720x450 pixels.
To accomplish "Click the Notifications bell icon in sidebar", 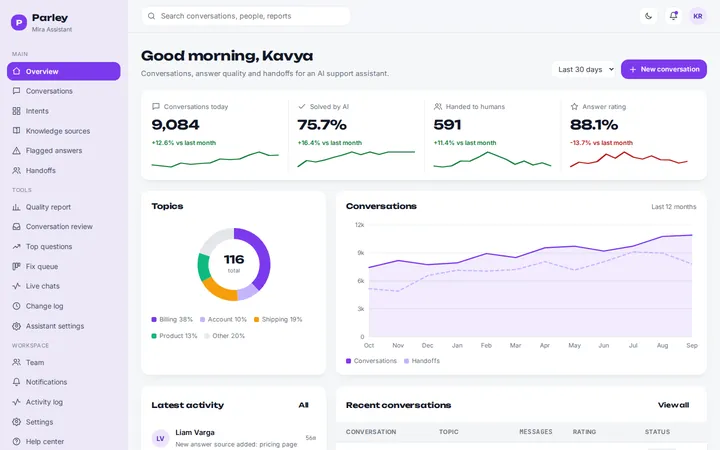I will pos(17,382).
